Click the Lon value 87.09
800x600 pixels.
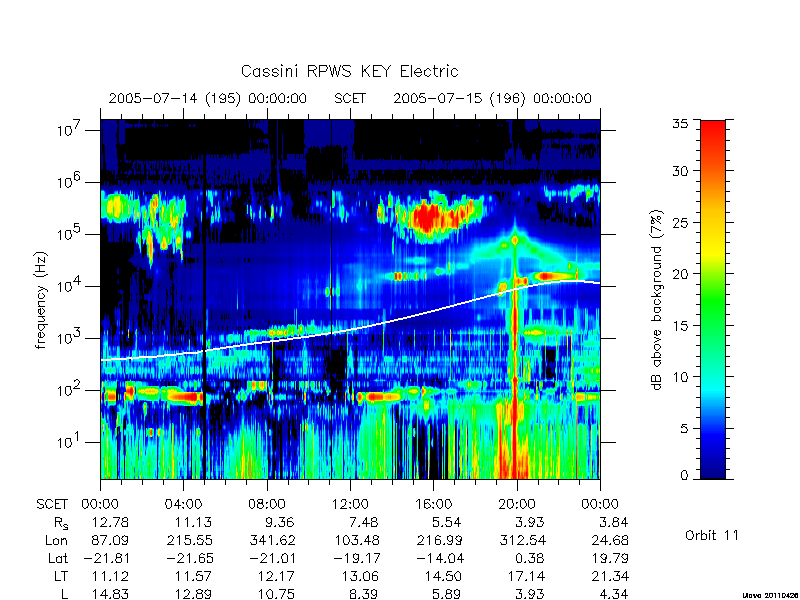[110, 540]
